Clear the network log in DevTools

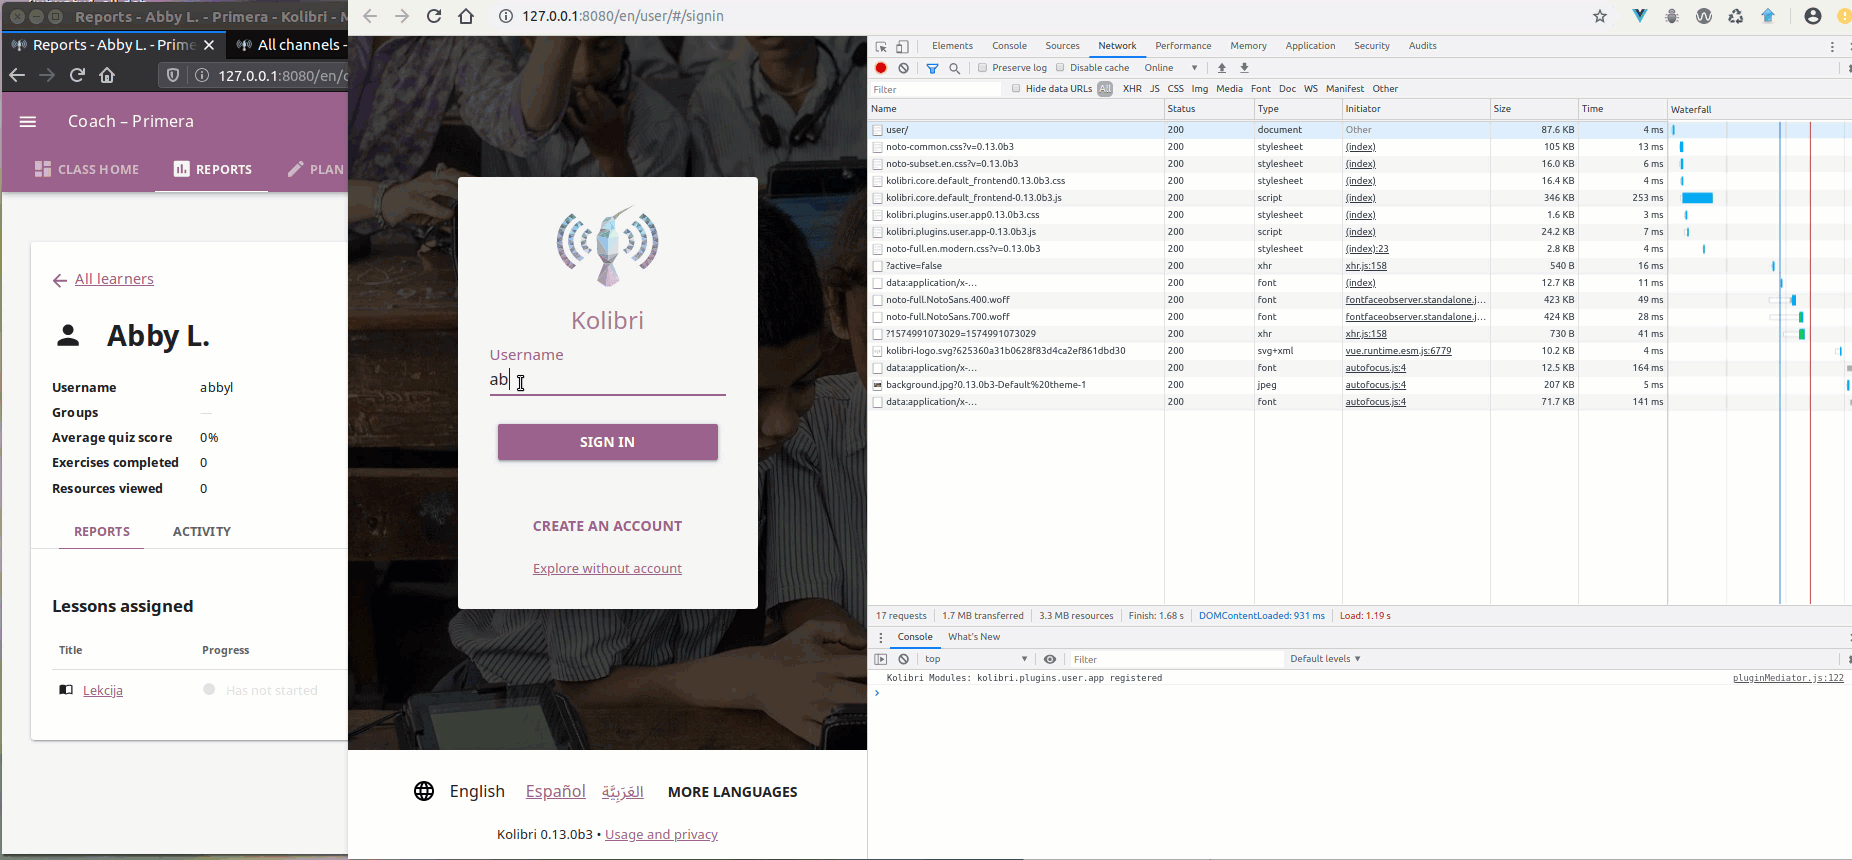(904, 68)
